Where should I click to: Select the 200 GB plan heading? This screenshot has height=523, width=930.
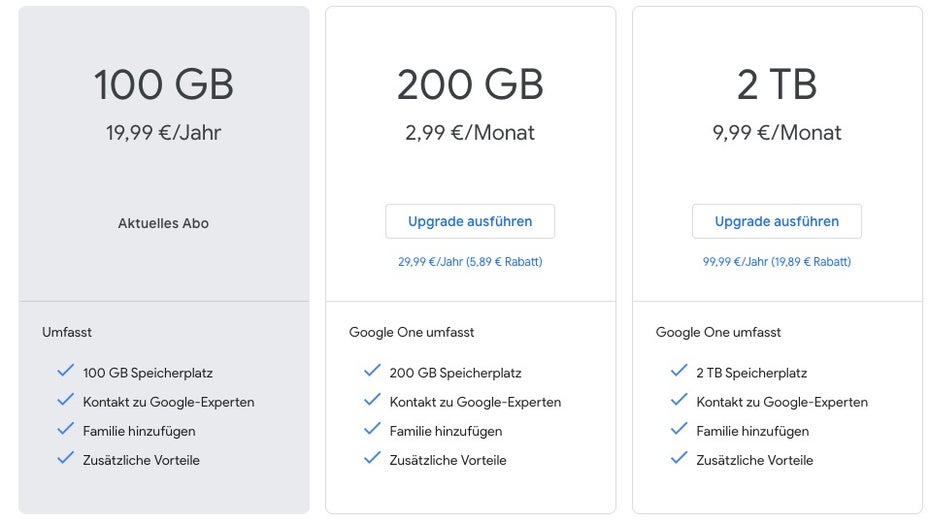pyautogui.click(x=470, y=85)
